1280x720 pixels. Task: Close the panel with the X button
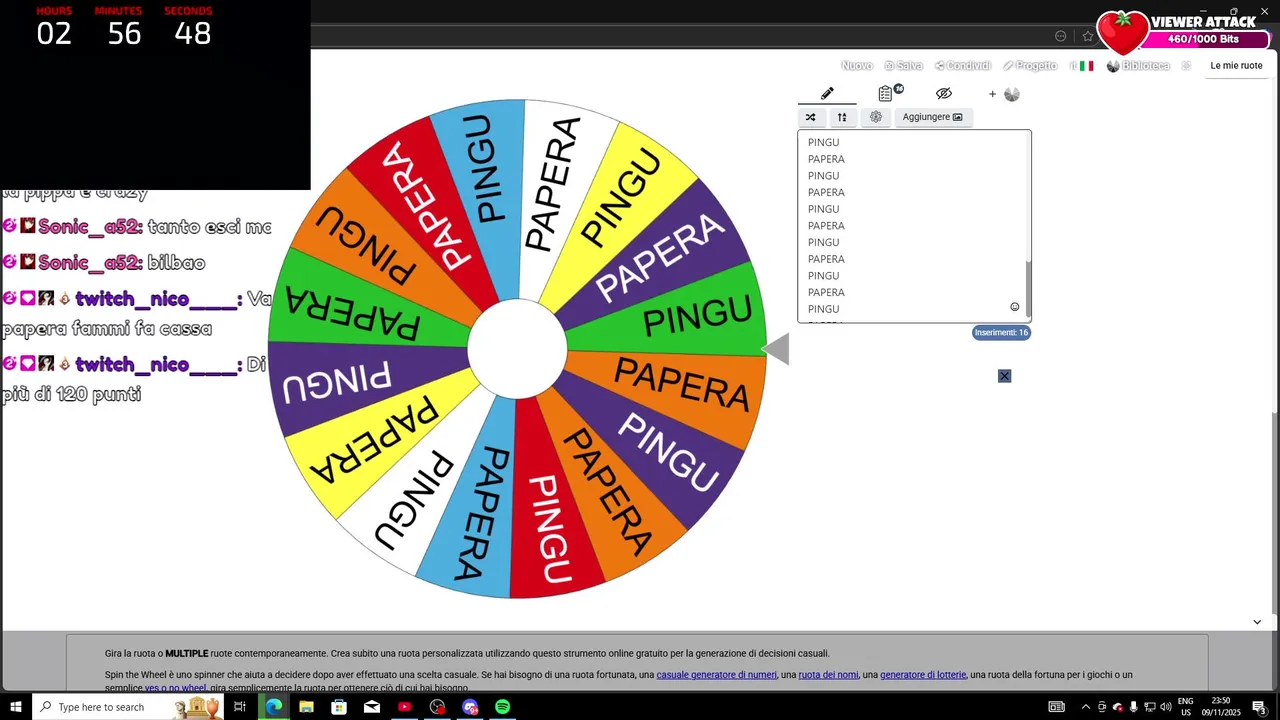pos(1004,376)
